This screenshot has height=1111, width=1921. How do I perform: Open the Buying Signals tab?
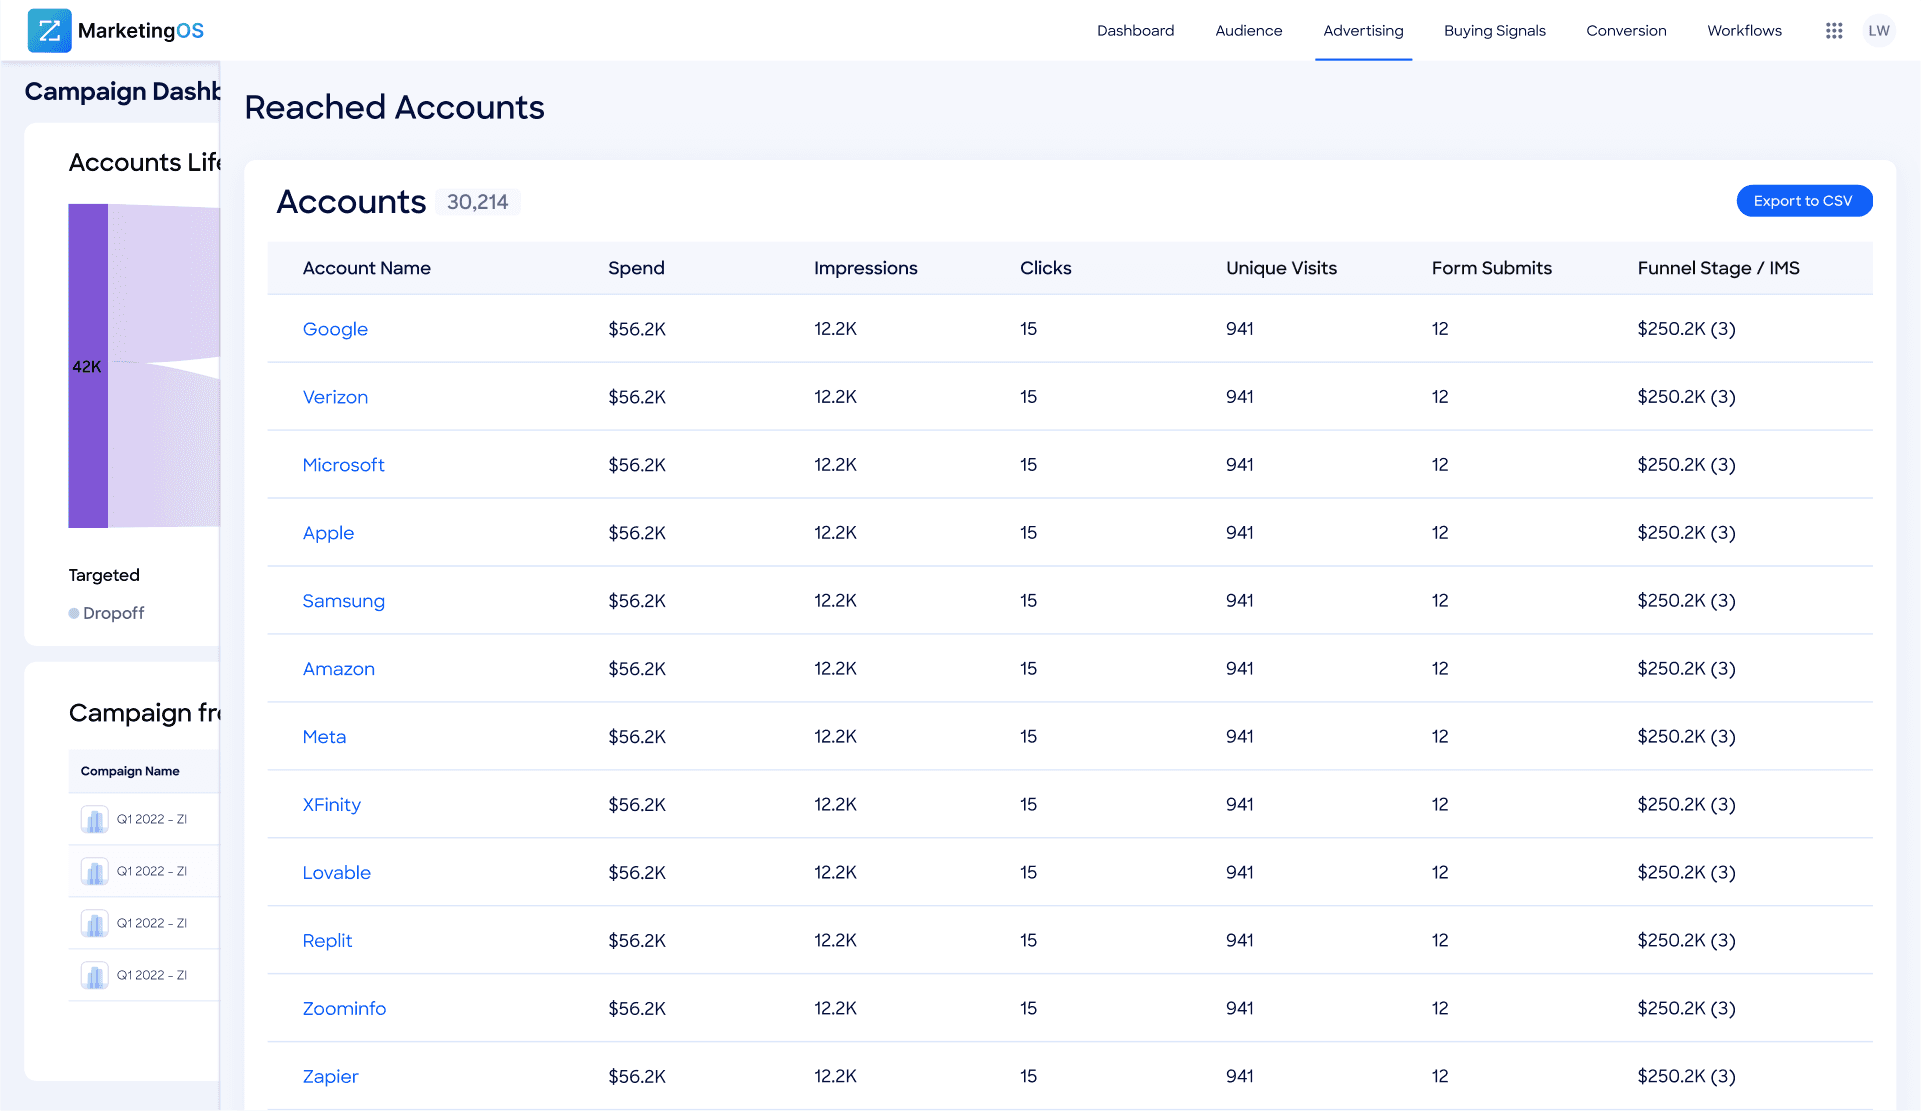coord(1494,31)
